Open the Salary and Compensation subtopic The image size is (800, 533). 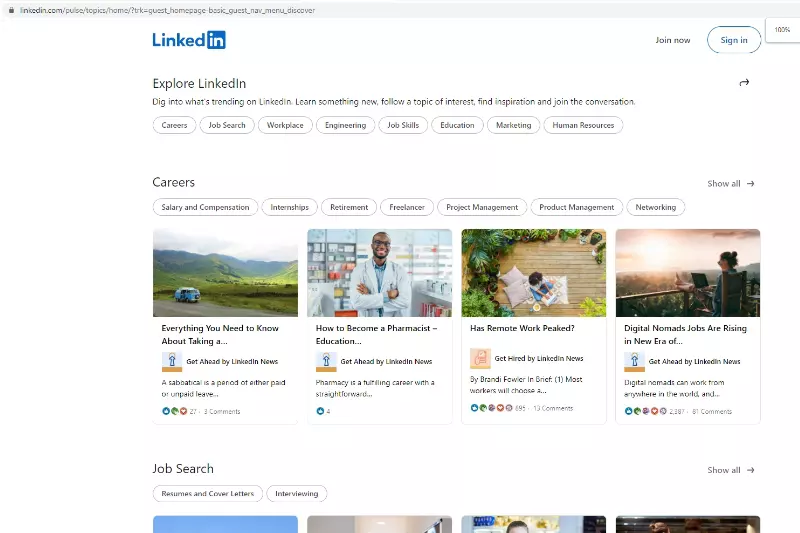click(x=205, y=207)
